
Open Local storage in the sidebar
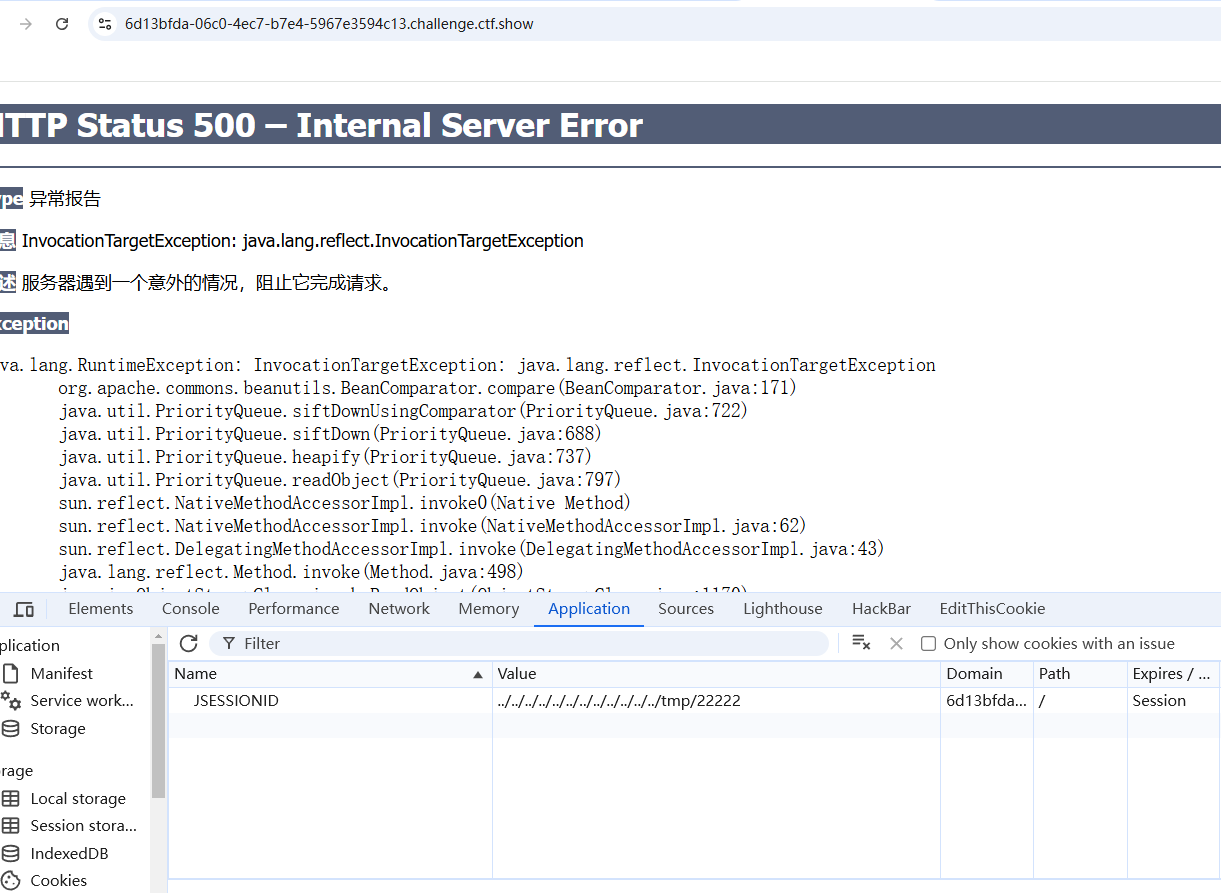pyautogui.click(x=77, y=798)
